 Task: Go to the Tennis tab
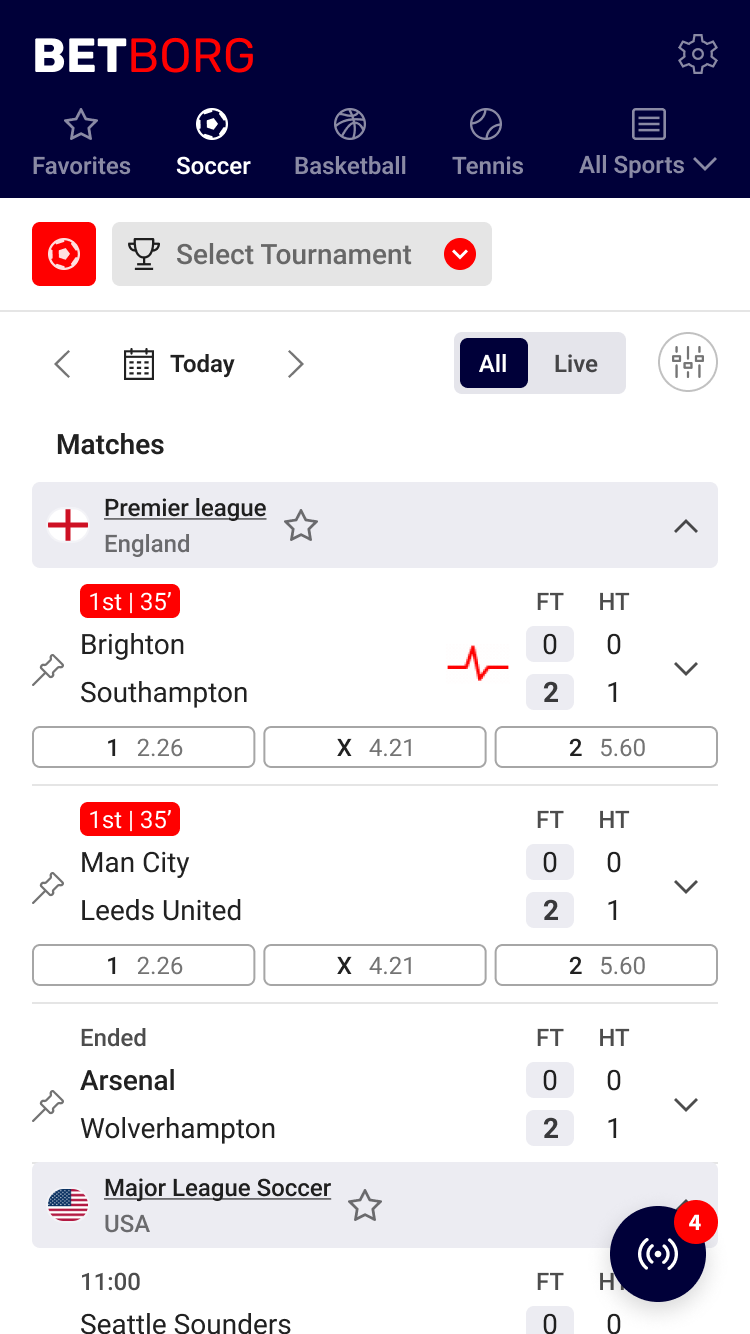487,143
